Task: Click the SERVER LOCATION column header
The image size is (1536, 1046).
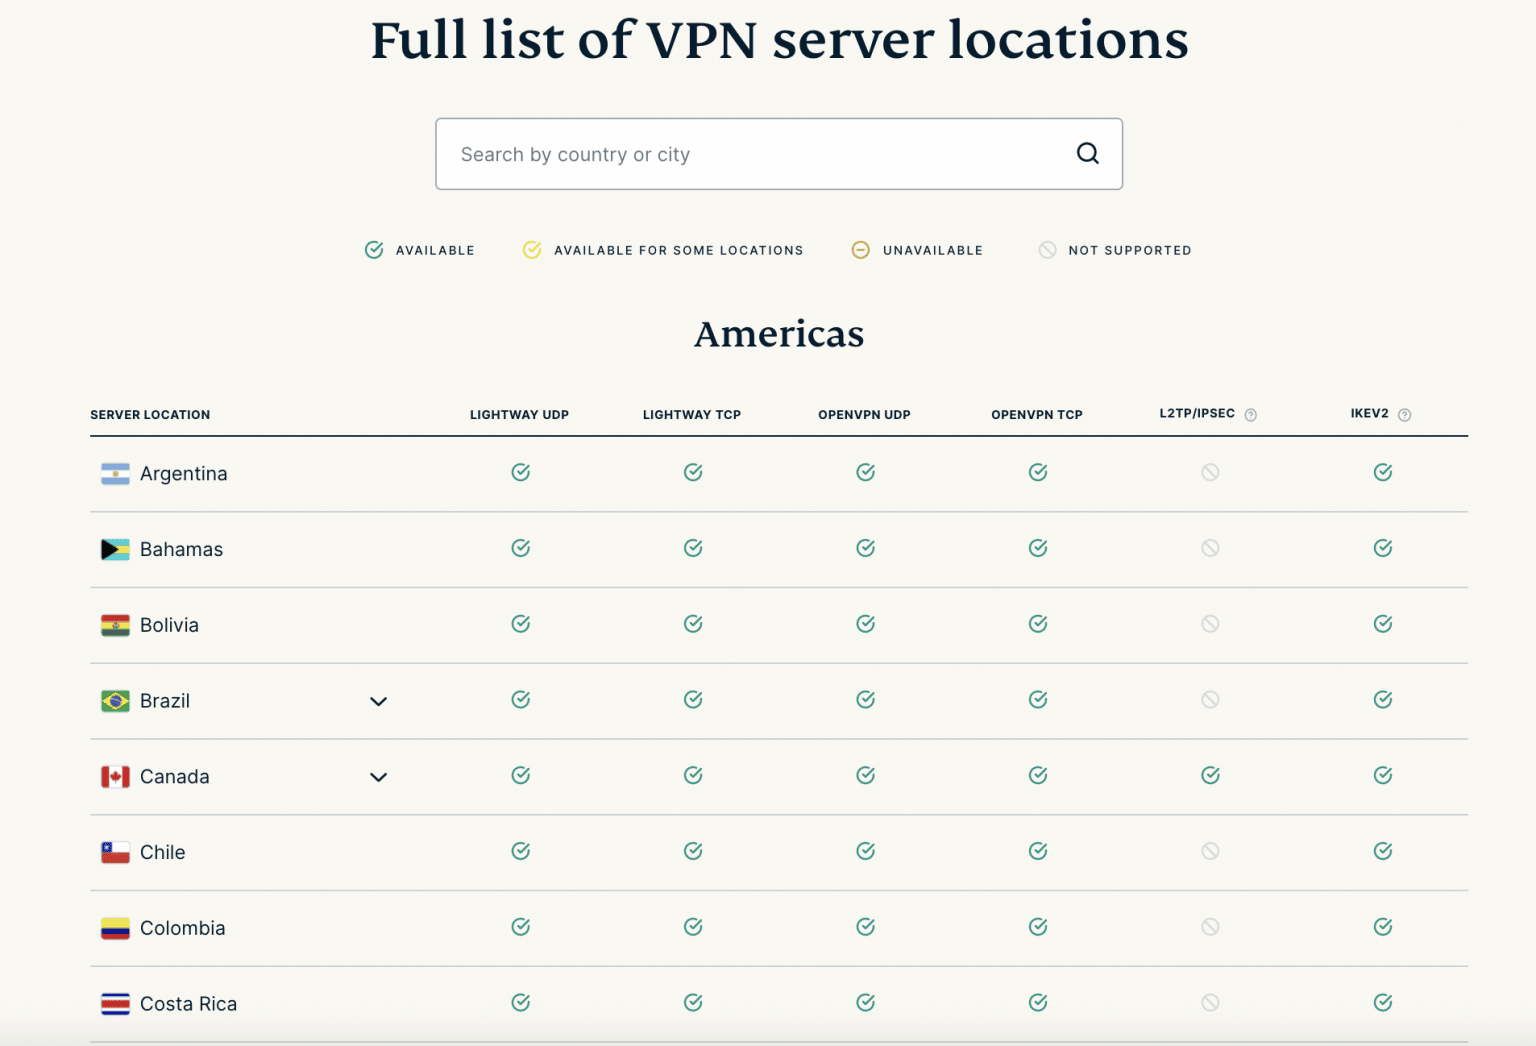Action: pyautogui.click(x=150, y=414)
